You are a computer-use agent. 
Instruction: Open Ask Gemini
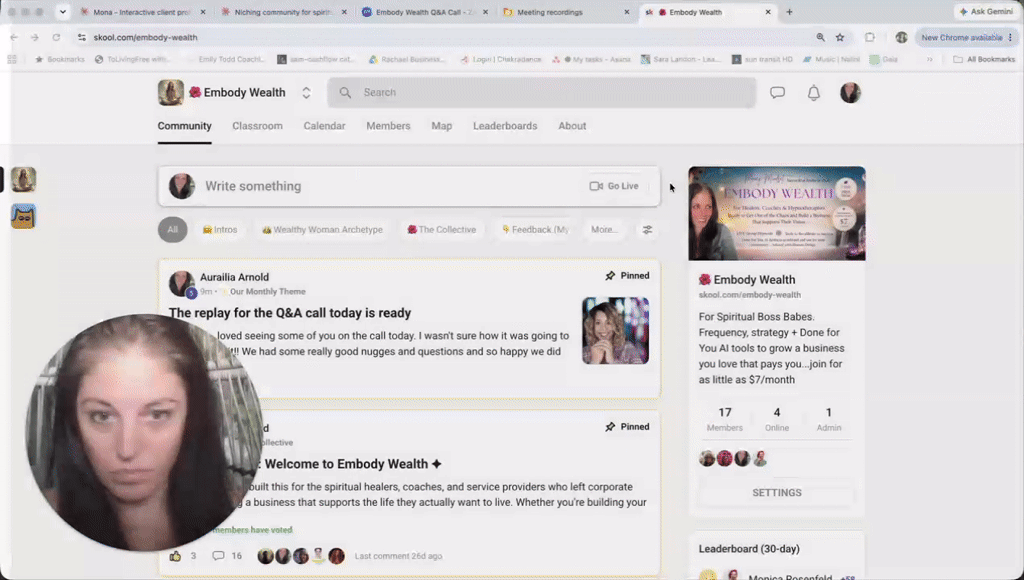tap(986, 12)
